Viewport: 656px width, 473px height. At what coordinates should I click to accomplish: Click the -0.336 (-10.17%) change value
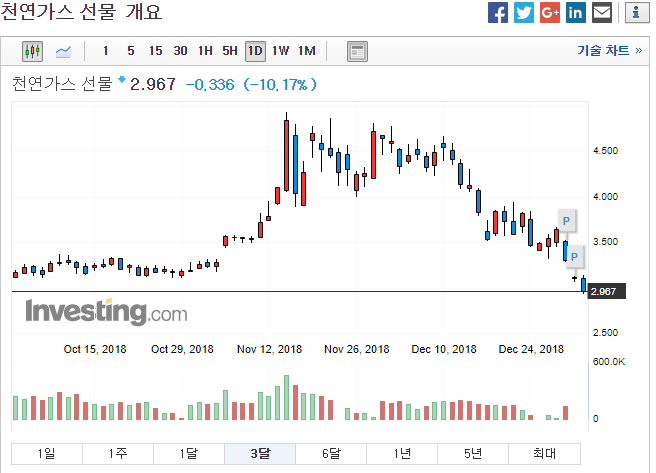251,85
